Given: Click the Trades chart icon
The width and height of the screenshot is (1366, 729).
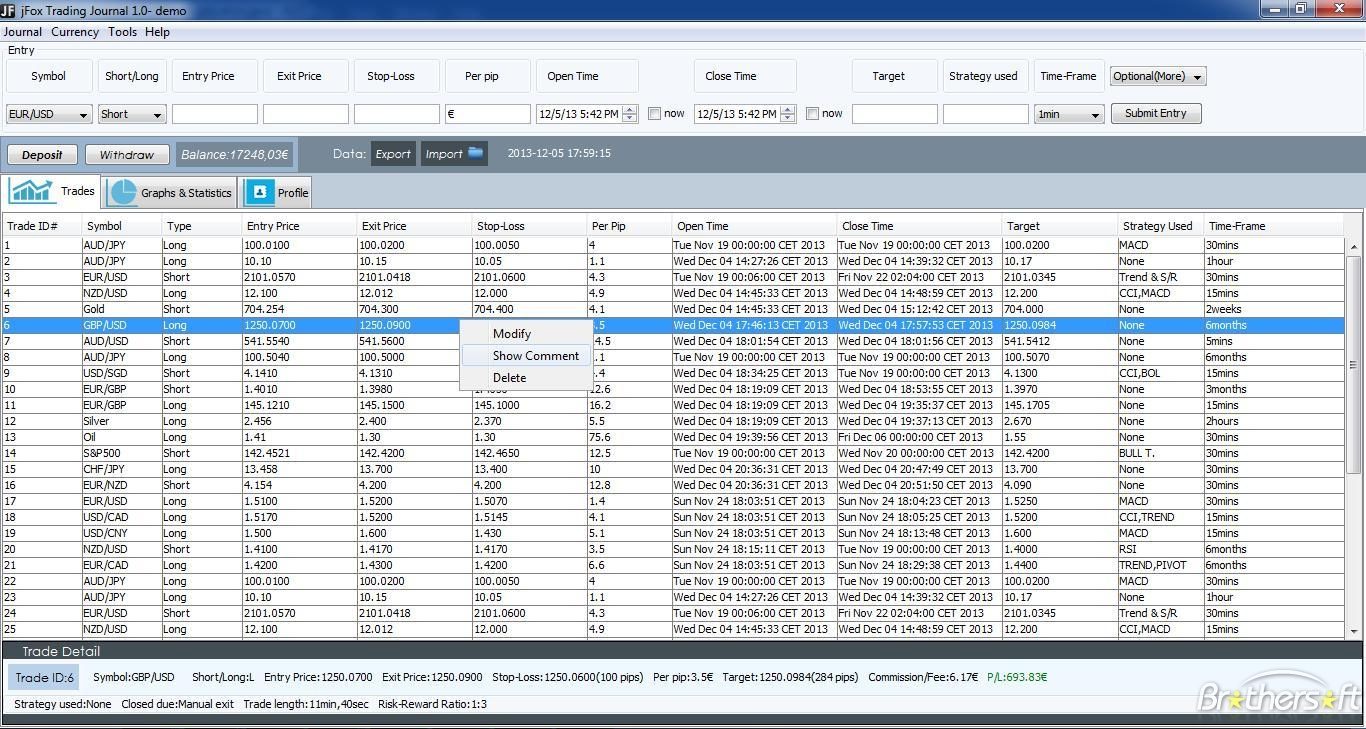Looking at the screenshot, I should (x=31, y=191).
